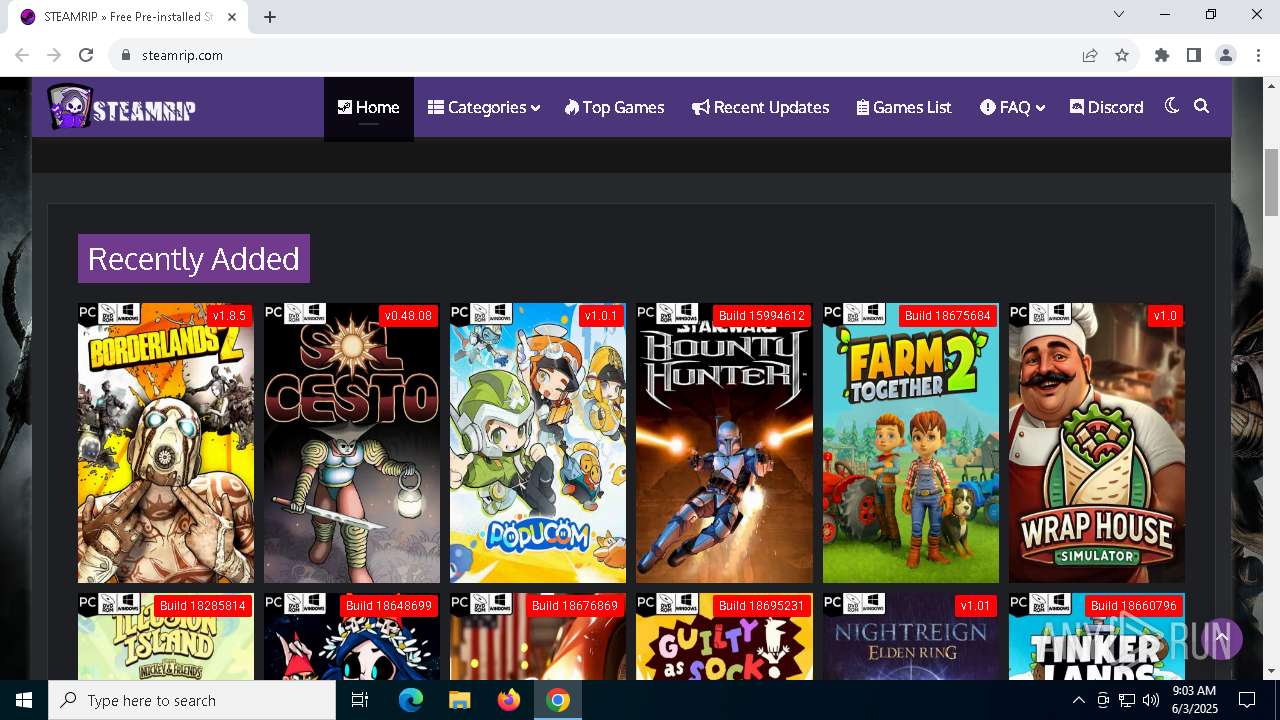1280x720 pixels.
Task: Click the share page icon in address bar
Action: click(1090, 55)
